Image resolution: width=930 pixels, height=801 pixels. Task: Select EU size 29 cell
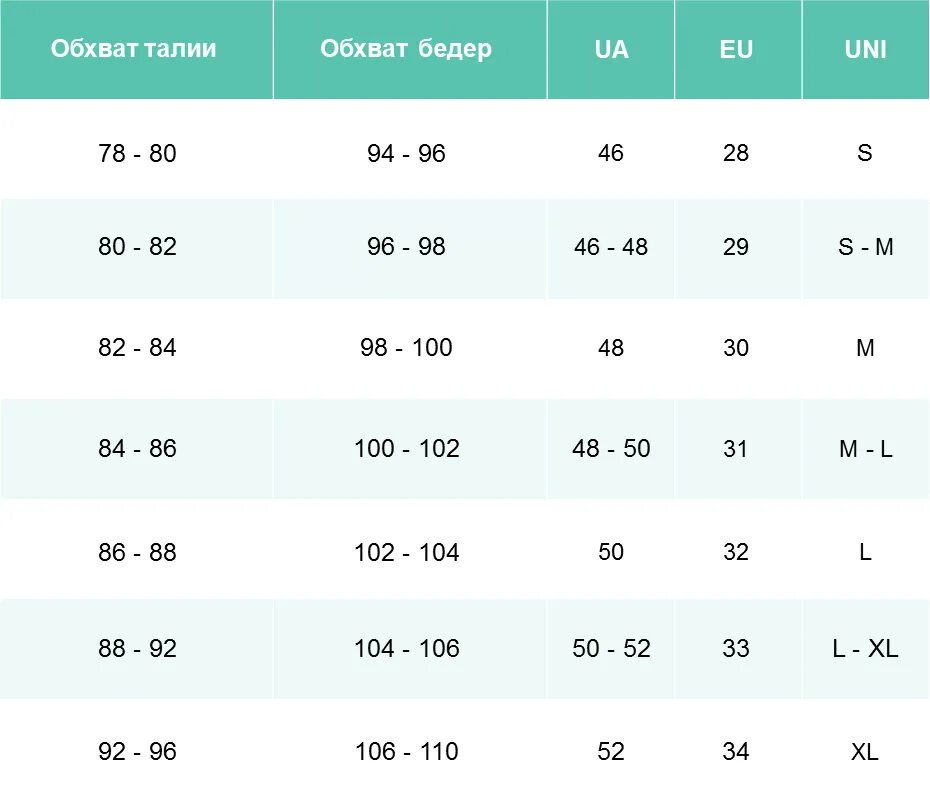tap(735, 247)
